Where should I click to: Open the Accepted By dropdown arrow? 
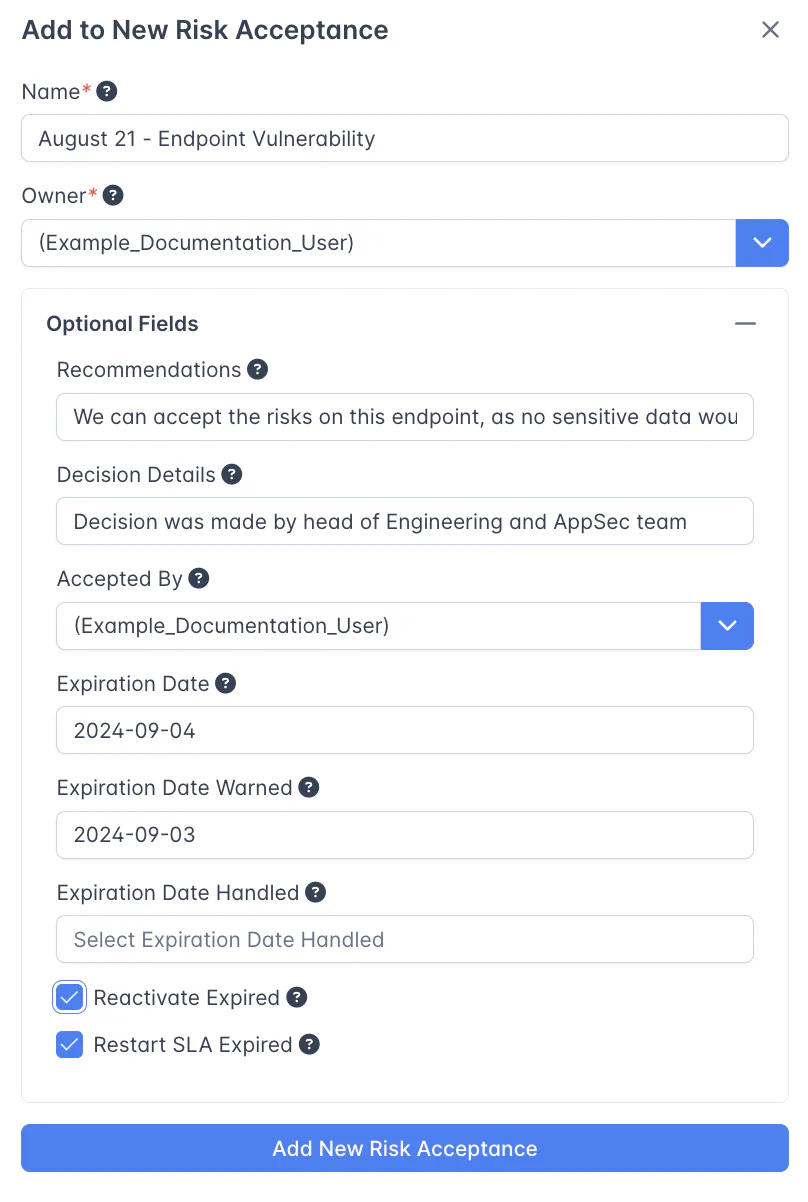727,626
